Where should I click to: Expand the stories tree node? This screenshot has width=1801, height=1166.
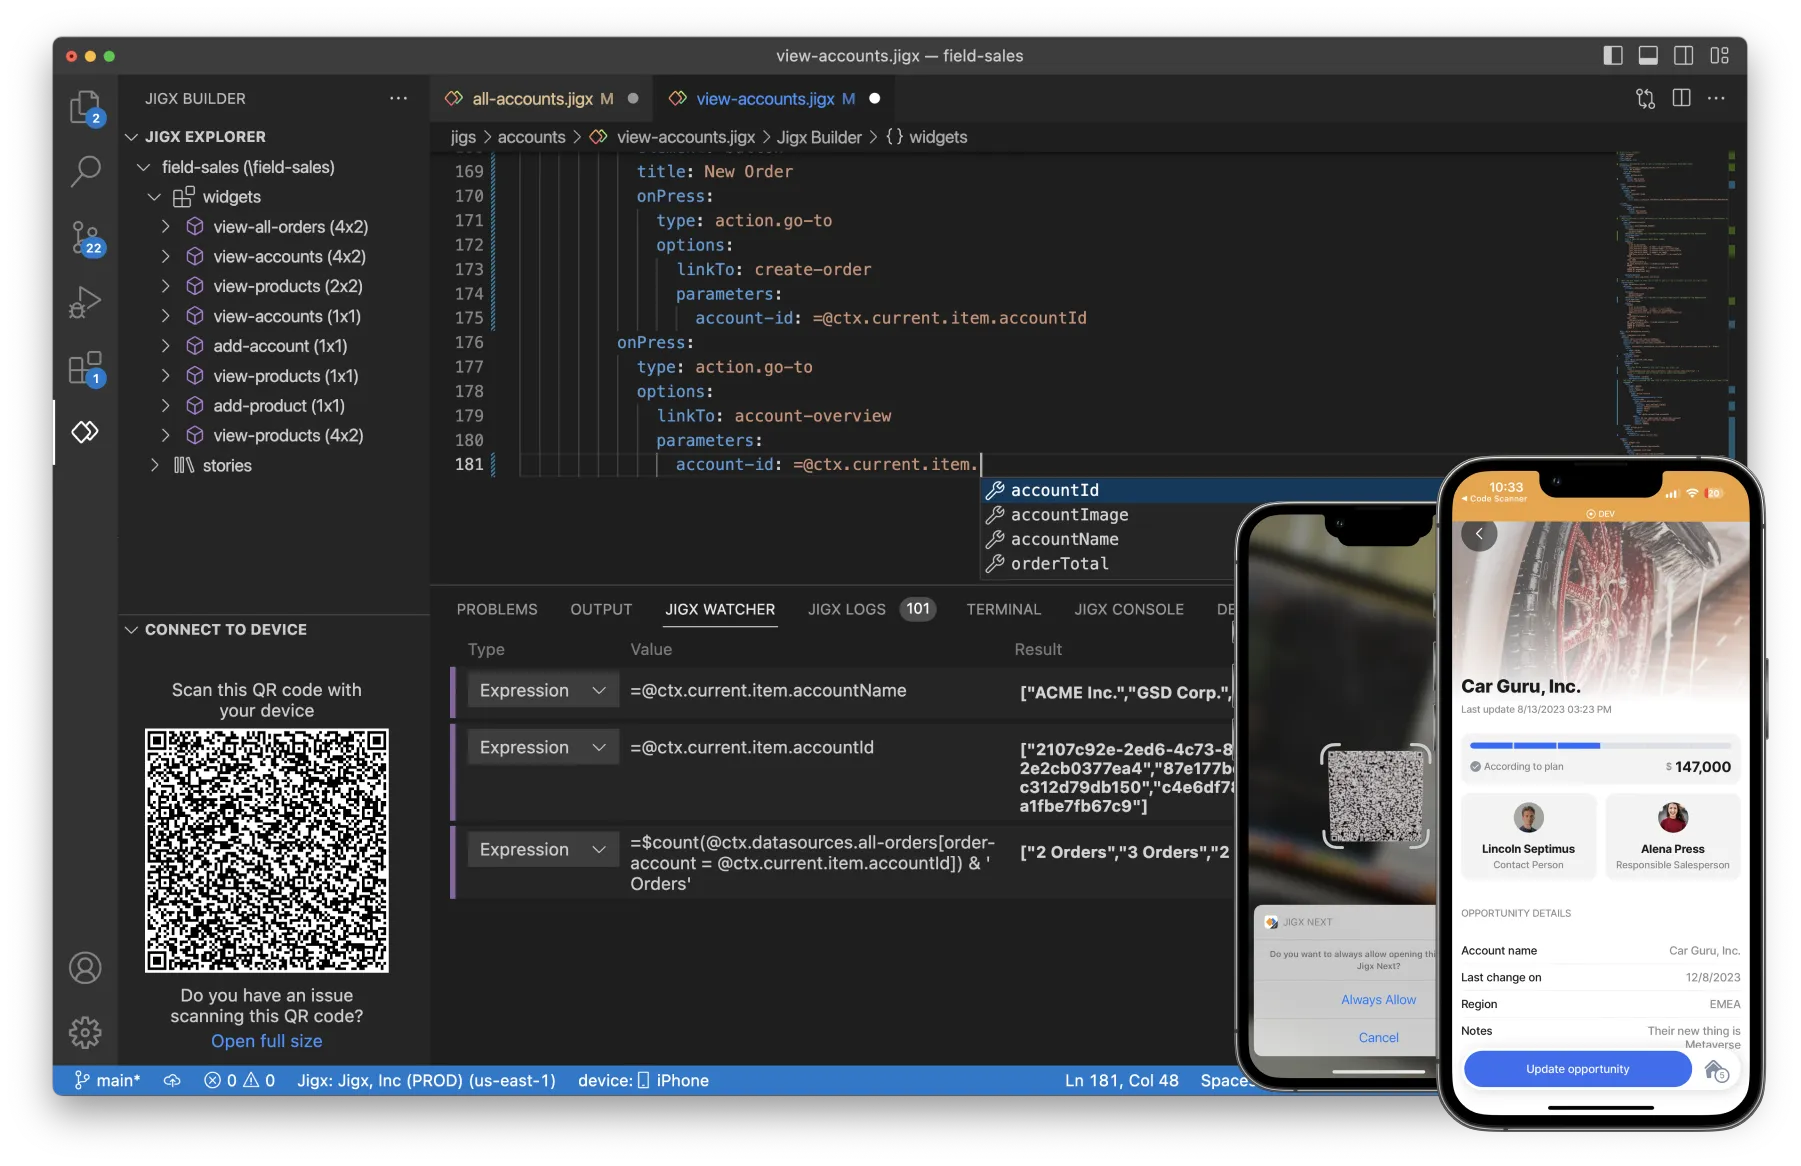pos(155,465)
